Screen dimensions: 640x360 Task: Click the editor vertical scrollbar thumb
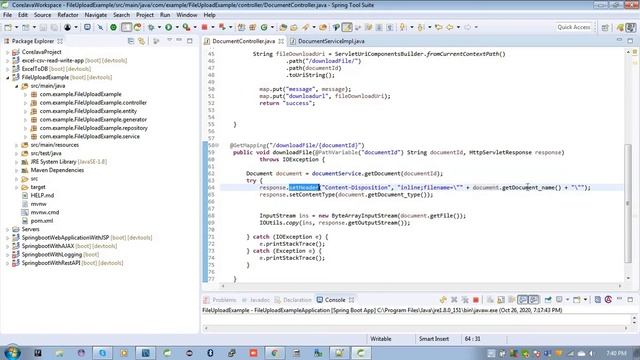628,203
